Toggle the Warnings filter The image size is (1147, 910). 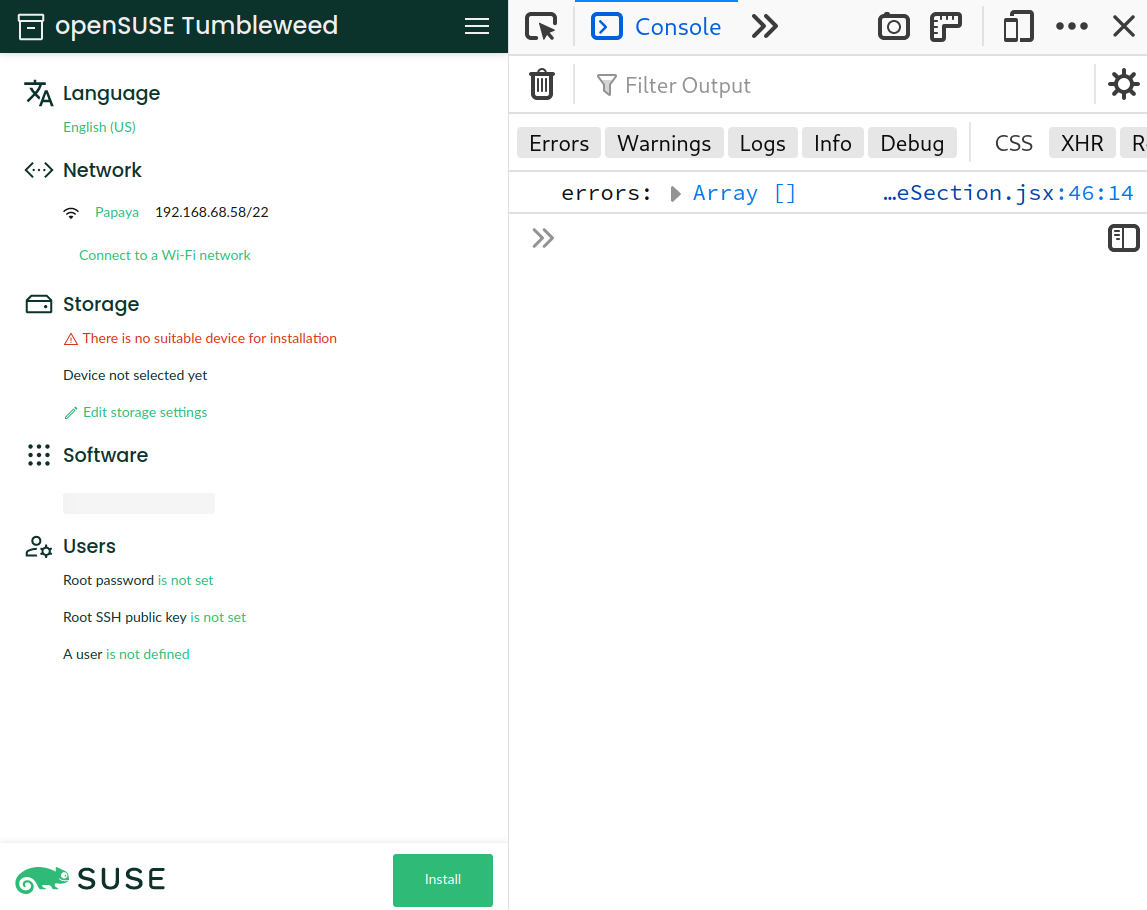click(664, 143)
